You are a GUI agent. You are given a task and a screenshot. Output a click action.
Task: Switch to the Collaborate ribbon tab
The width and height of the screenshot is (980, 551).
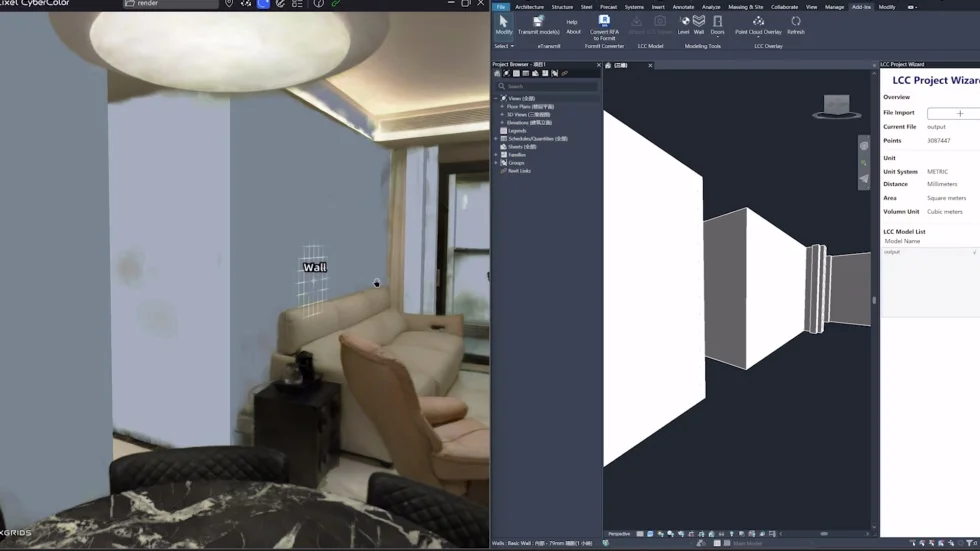coord(784,7)
